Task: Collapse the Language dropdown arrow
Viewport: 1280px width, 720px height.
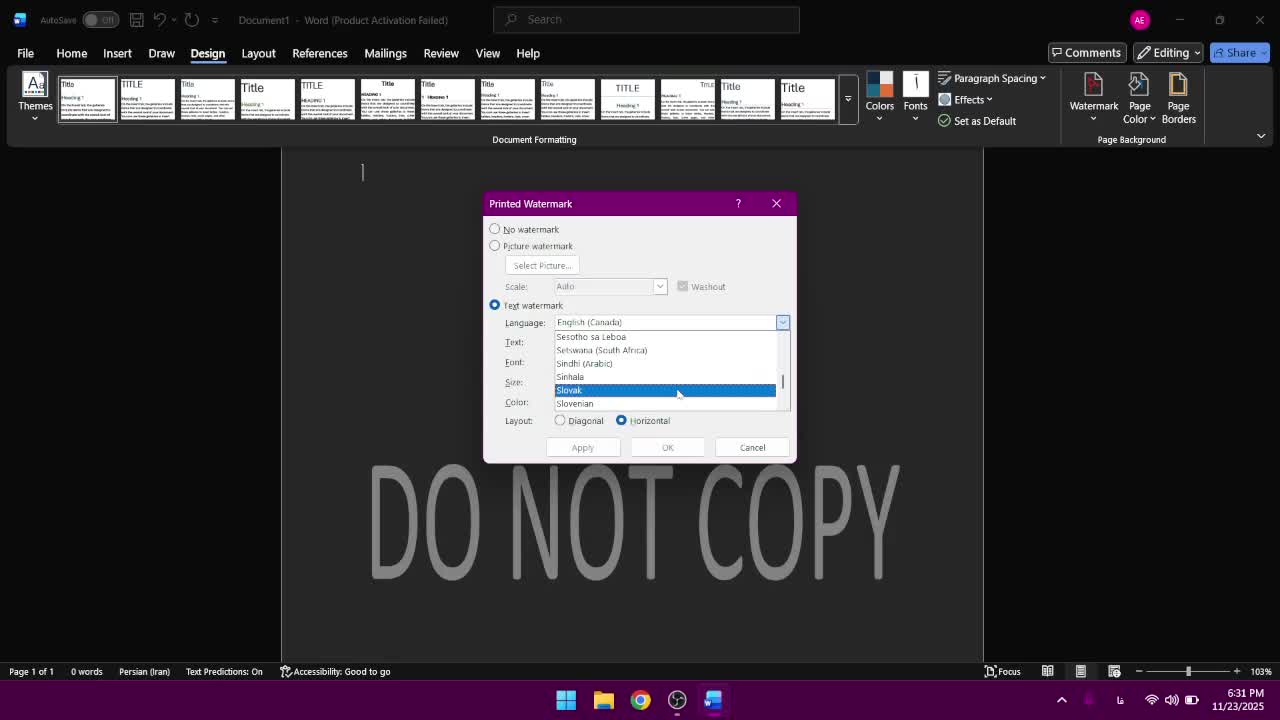Action: tap(783, 322)
